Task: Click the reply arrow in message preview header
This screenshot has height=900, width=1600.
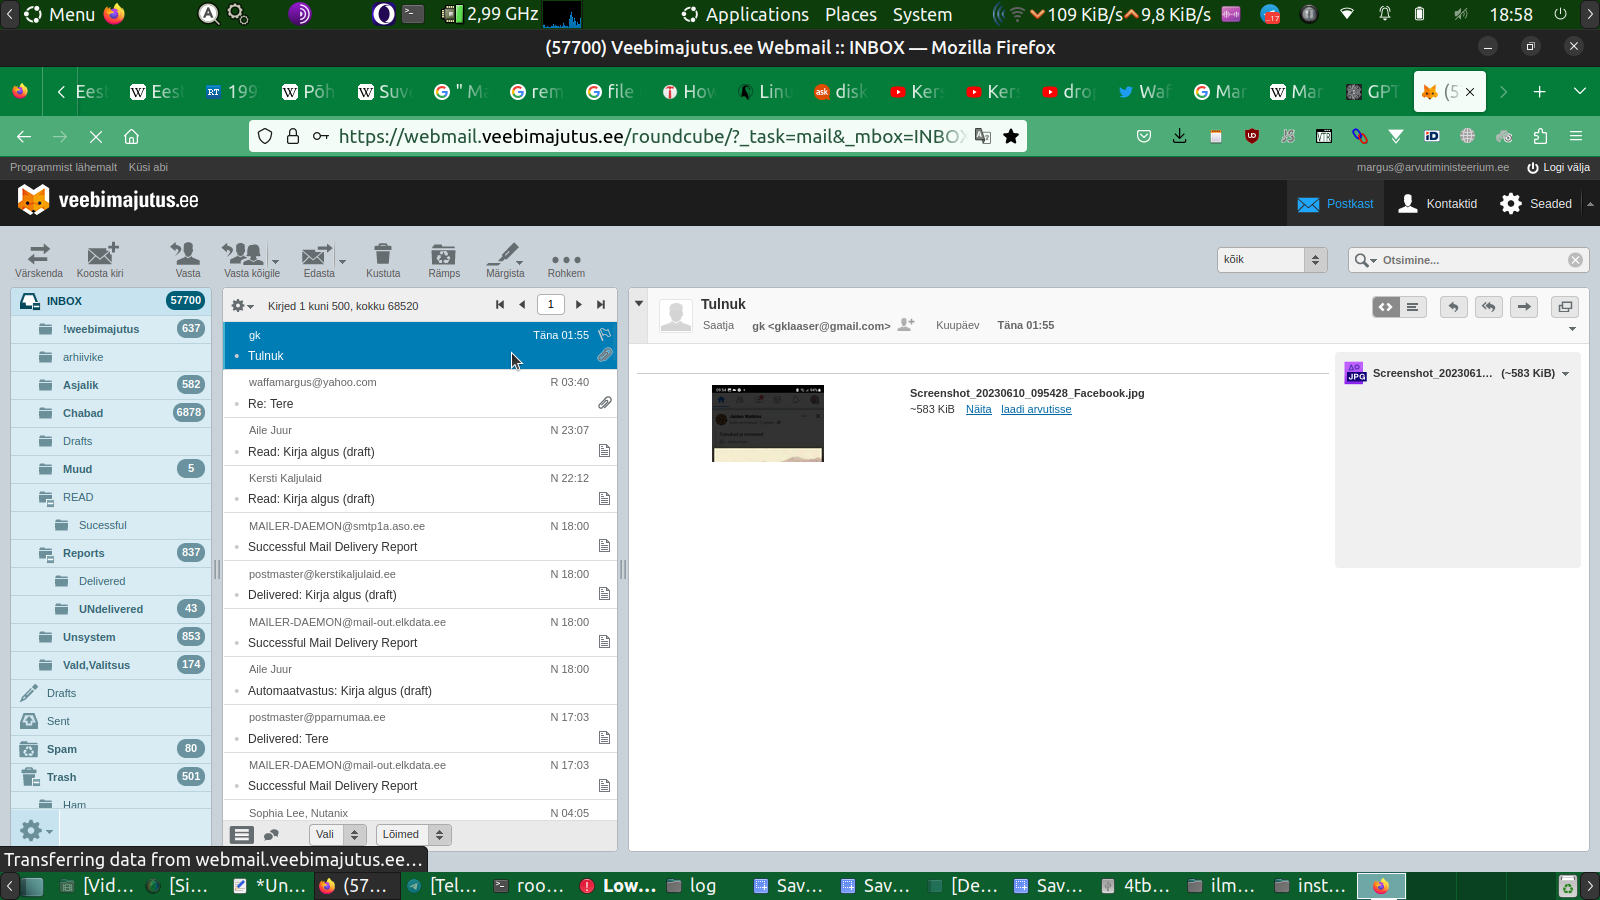Action: click(1454, 307)
